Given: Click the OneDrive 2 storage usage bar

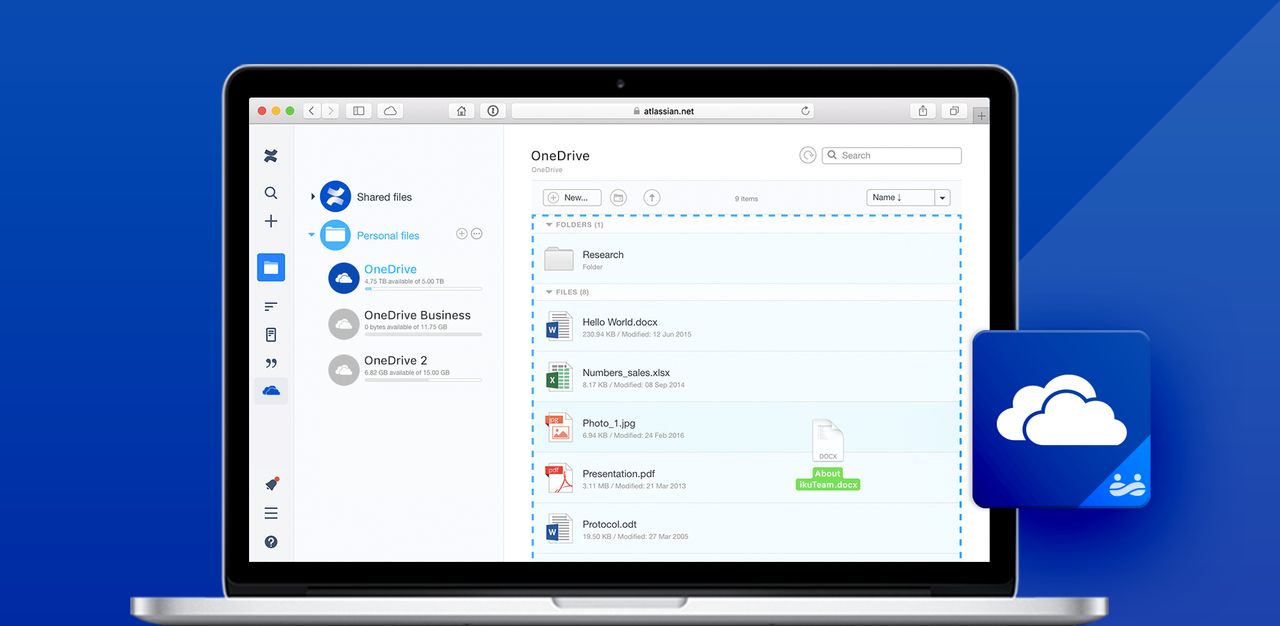Looking at the screenshot, I should (x=423, y=380).
